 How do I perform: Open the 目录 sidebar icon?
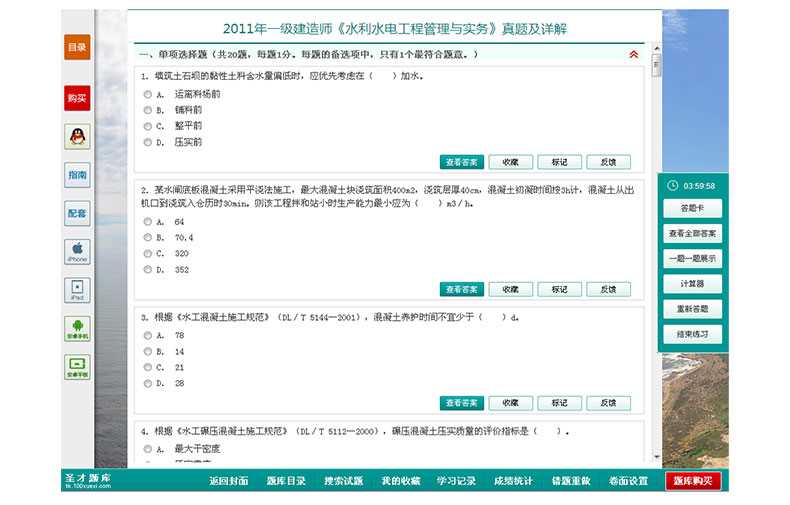click(x=77, y=47)
